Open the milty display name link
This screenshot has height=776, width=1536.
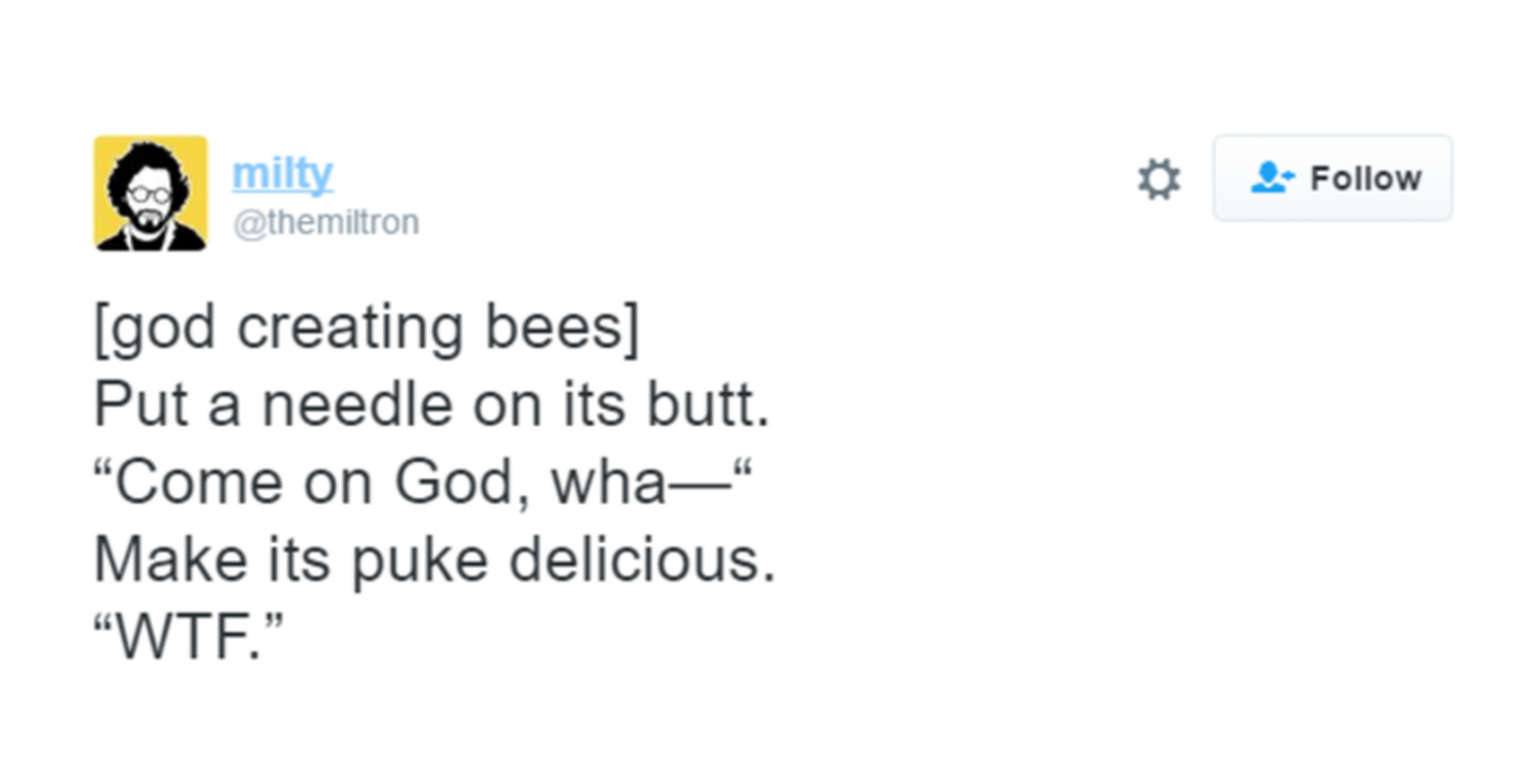(x=282, y=174)
